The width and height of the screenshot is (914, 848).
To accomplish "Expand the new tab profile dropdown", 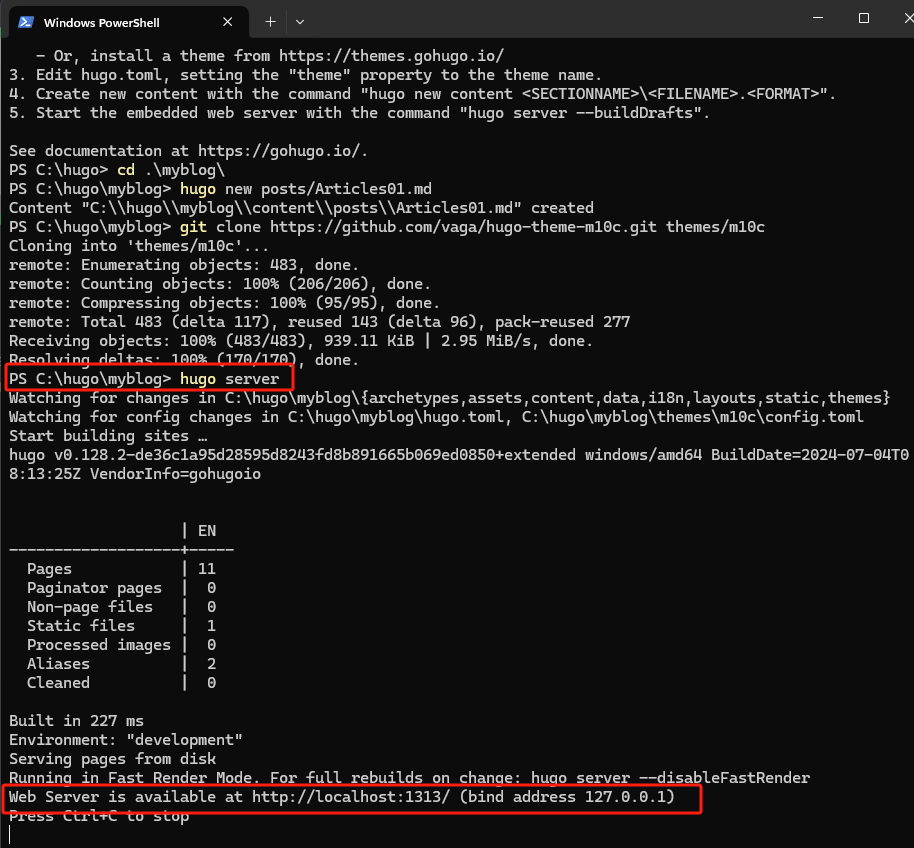I will click(x=300, y=22).
